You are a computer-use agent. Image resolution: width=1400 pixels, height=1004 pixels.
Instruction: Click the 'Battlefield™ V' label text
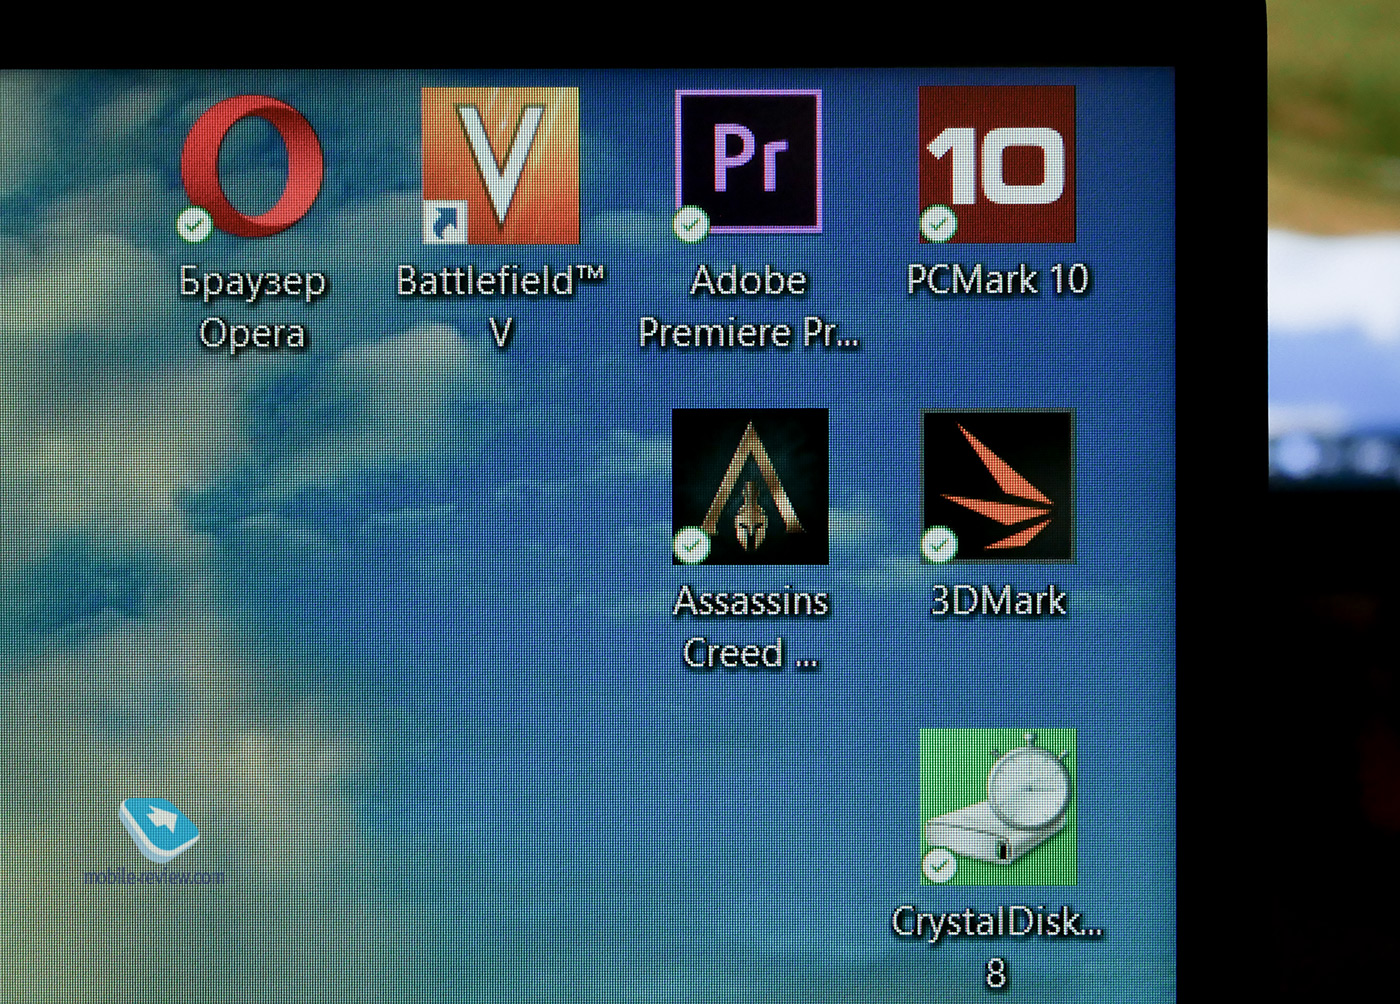(x=501, y=306)
